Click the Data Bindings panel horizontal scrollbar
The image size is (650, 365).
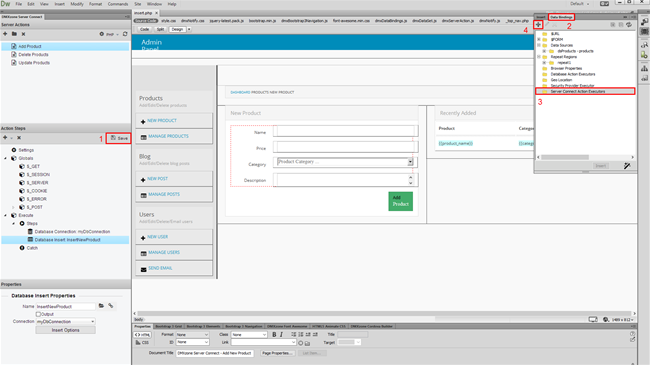coord(565,157)
